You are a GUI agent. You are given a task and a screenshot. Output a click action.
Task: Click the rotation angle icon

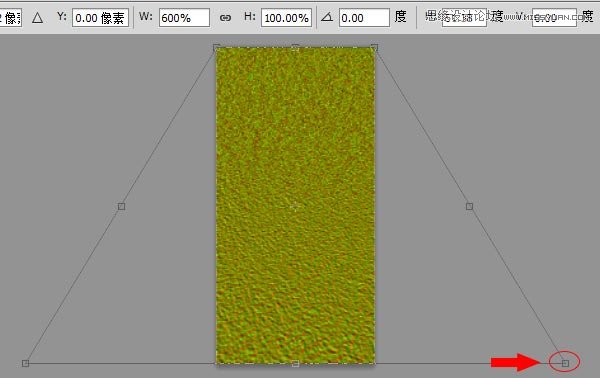[327, 17]
